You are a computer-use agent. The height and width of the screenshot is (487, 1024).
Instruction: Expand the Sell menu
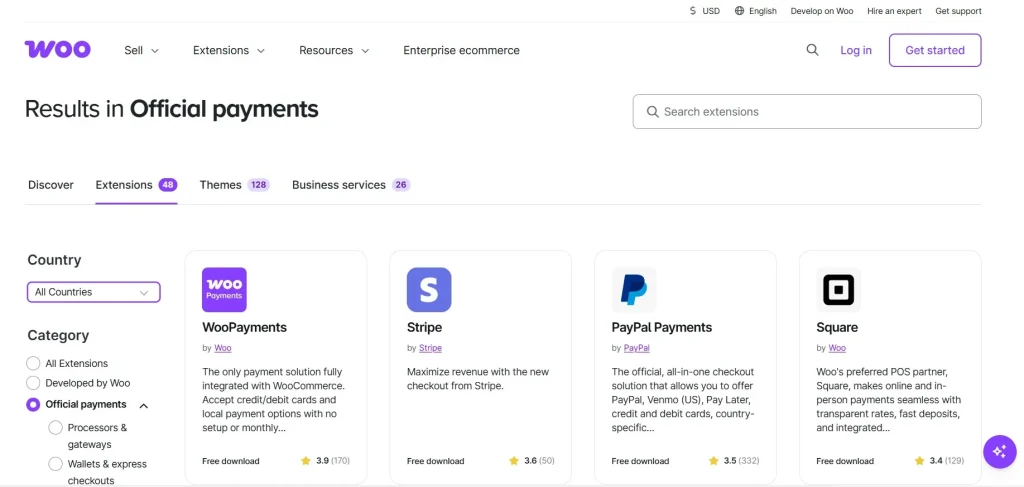coord(141,50)
